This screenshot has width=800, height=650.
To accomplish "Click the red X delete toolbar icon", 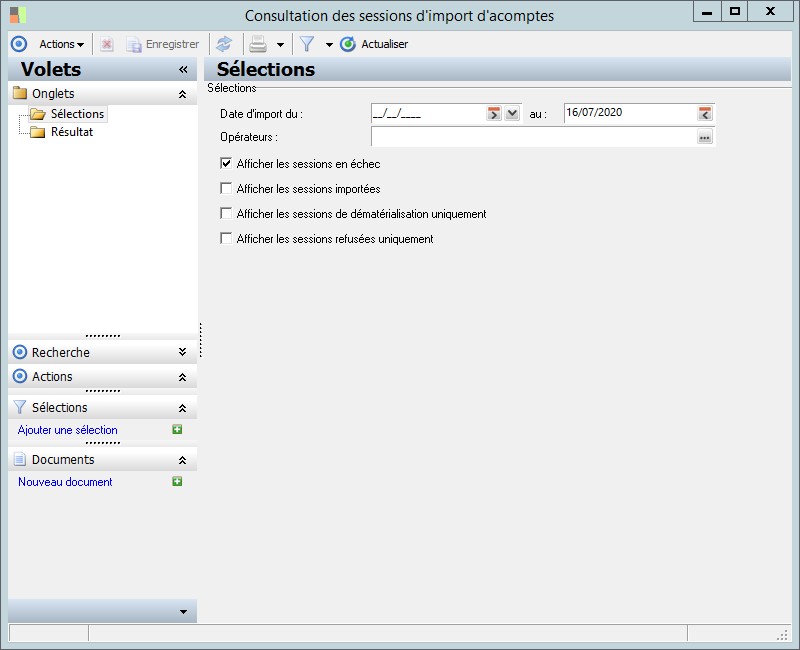I will [107, 44].
